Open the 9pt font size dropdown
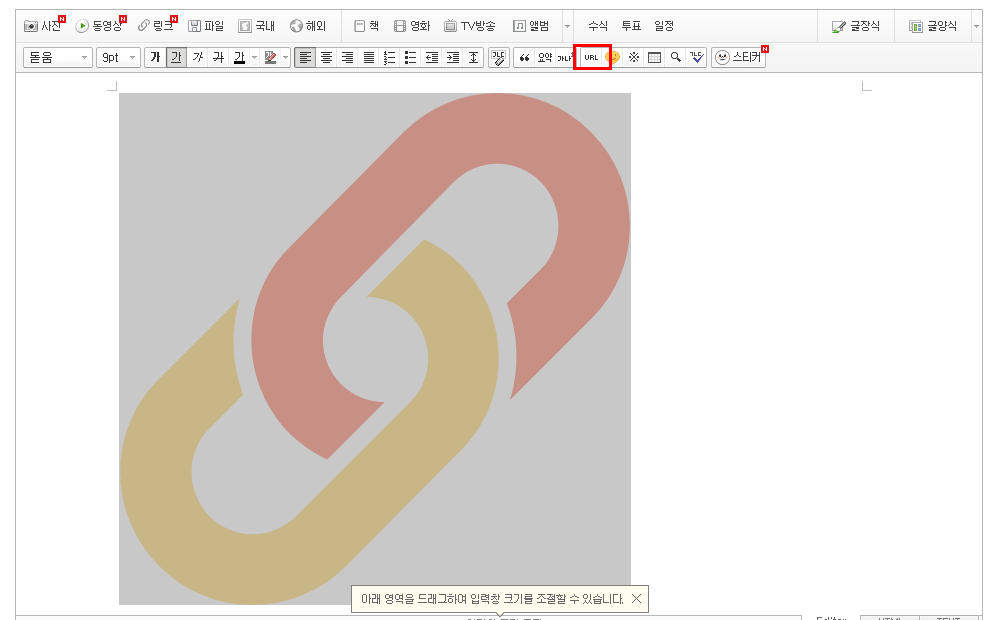This screenshot has height=620, width=999. [x=118, y=57]
